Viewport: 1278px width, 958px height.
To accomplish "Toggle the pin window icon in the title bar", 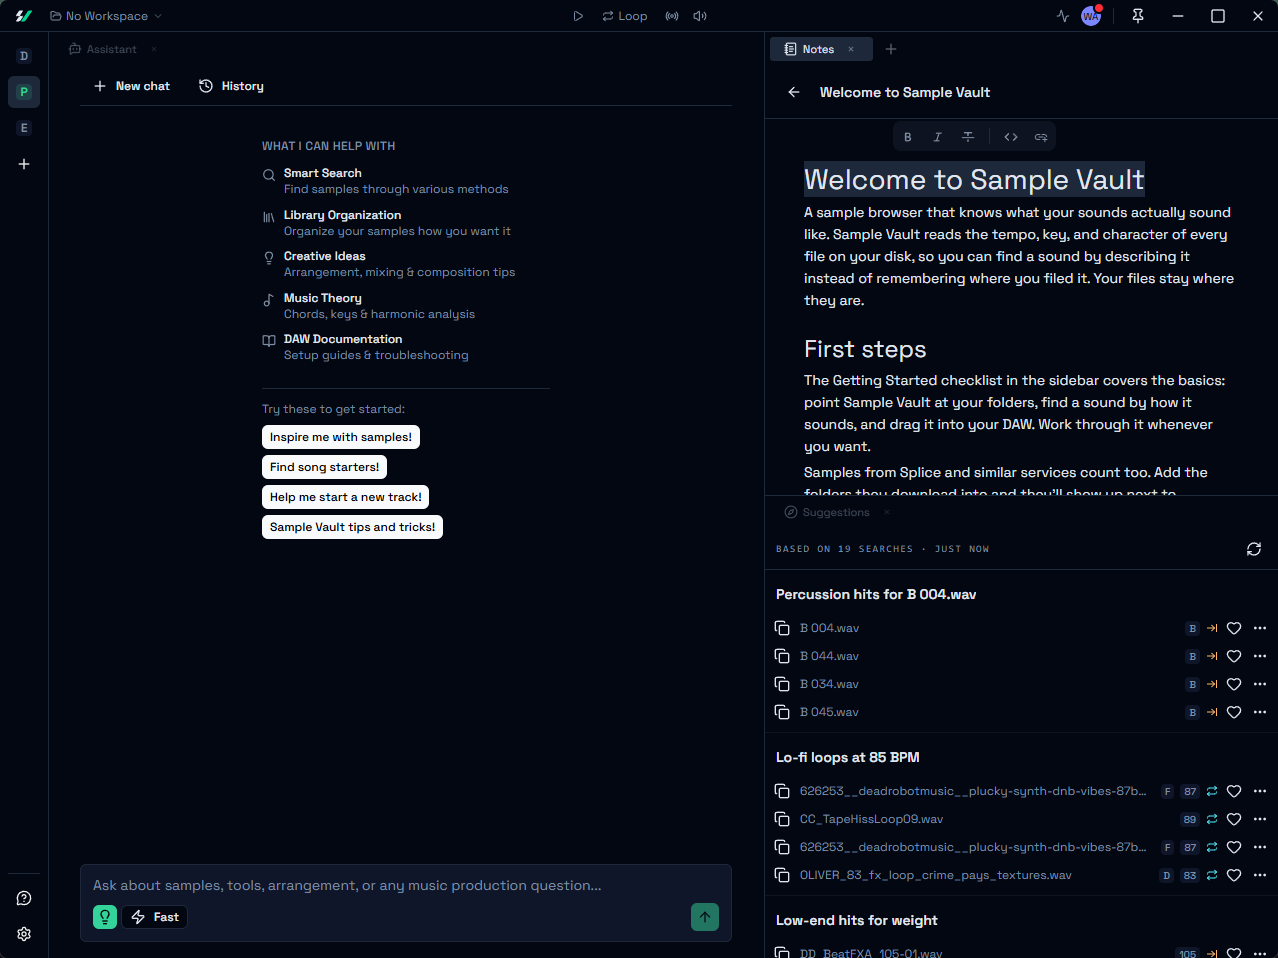I will (x=1138, y=16).
